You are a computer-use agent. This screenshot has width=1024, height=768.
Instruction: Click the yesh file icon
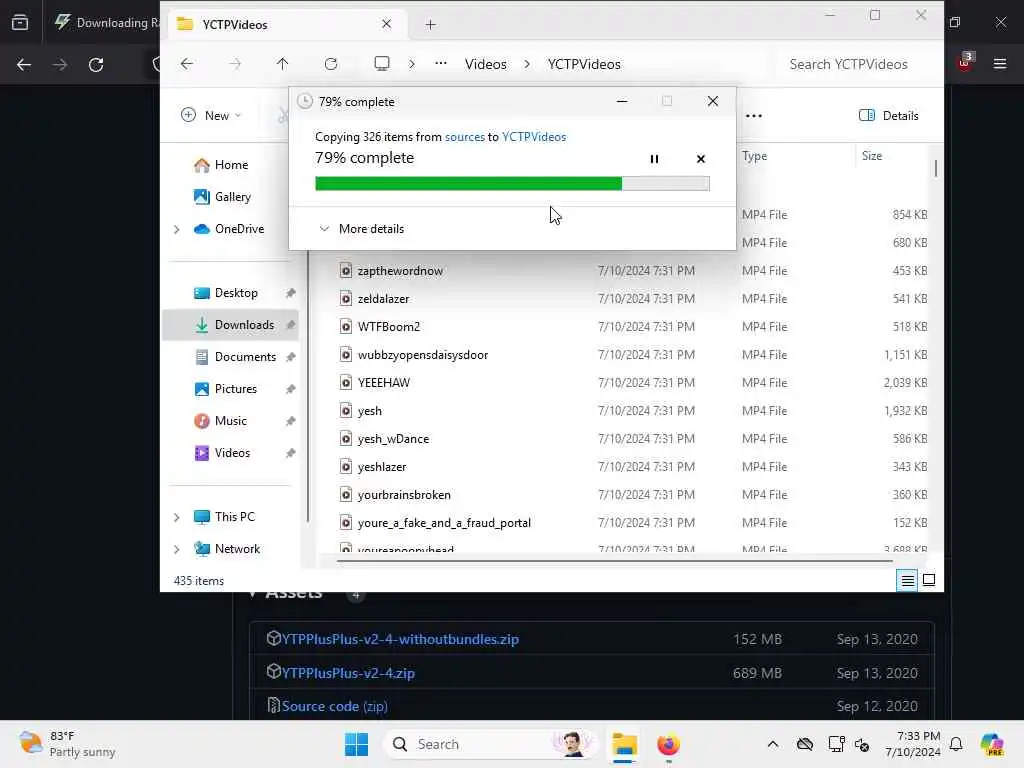(346, 411)
